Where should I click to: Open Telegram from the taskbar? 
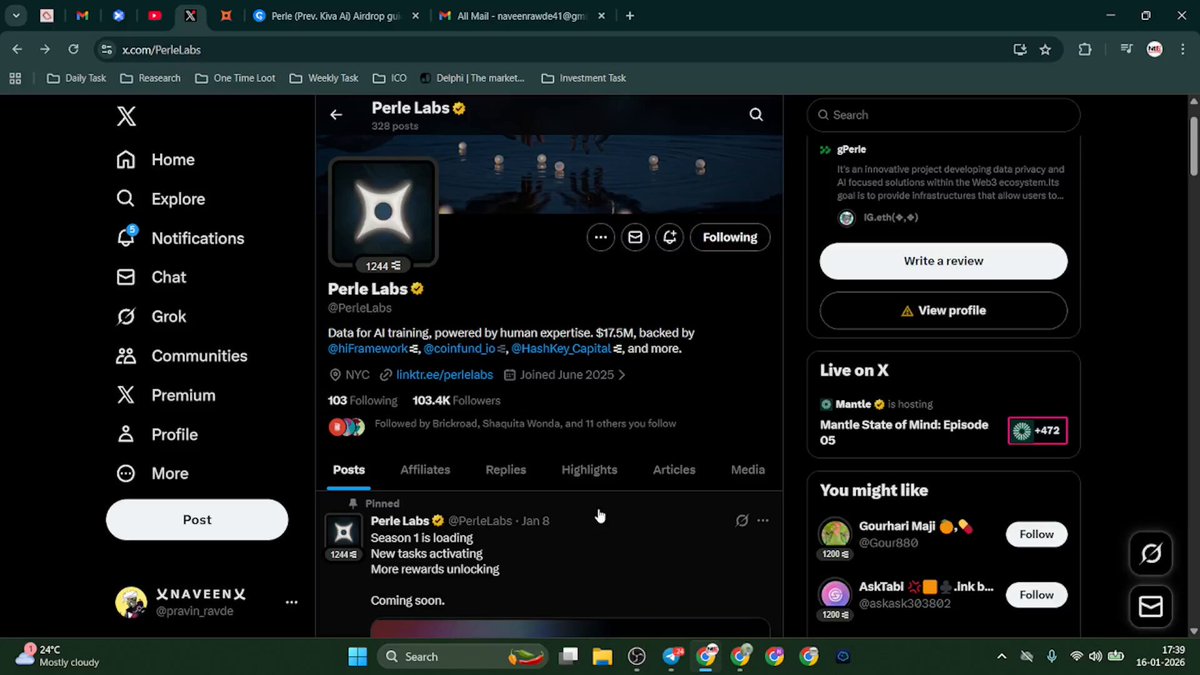click(672, 656)
